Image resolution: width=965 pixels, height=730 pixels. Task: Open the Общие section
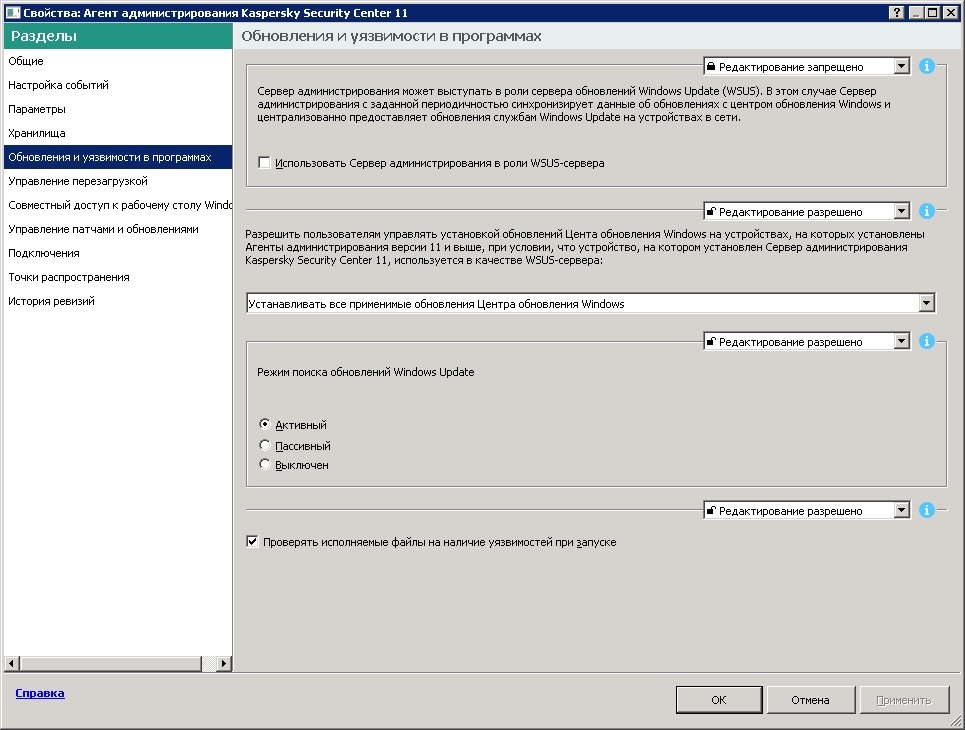tap(118, 61)
